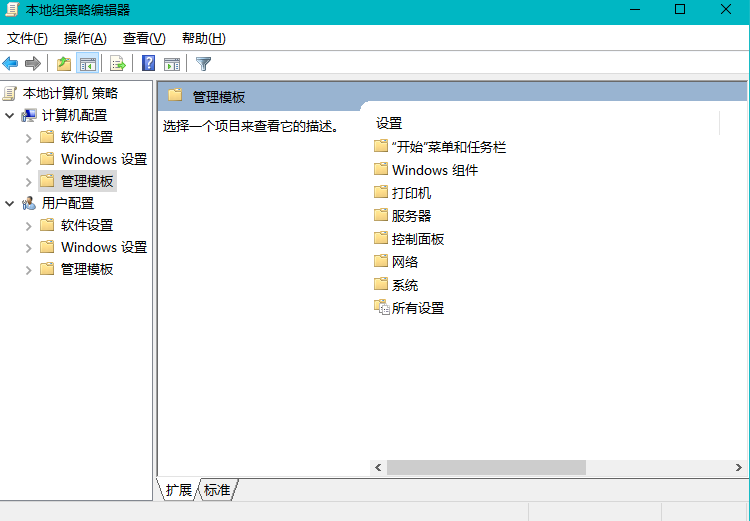Select Windows 设置 label under 用户配置

tap(104, 247)
